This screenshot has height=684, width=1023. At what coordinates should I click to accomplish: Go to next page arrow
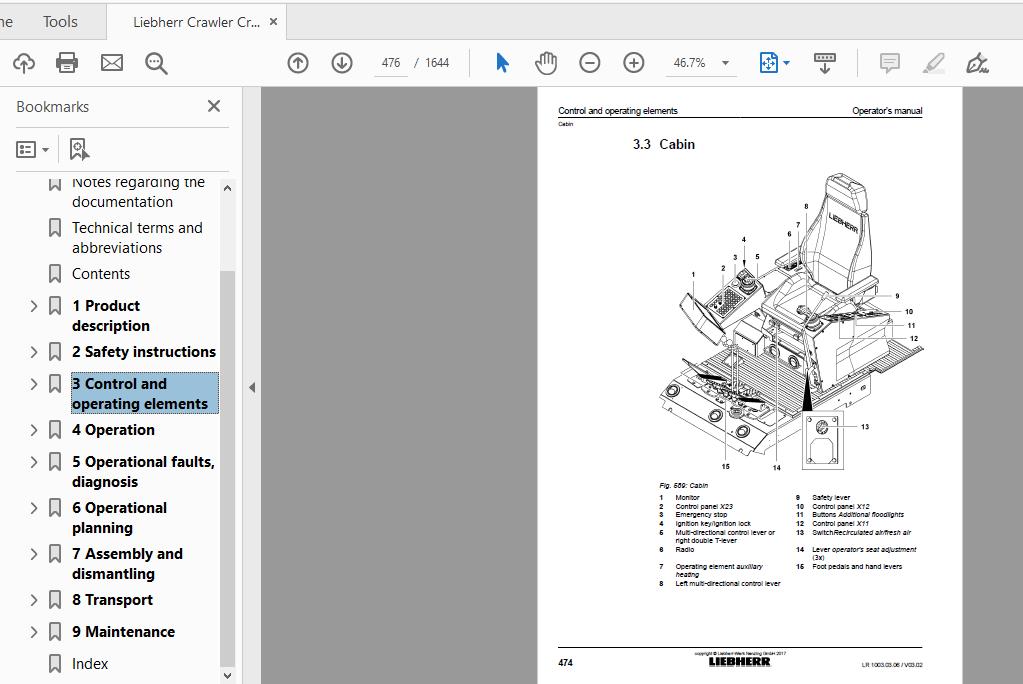[x=342, y=63]
